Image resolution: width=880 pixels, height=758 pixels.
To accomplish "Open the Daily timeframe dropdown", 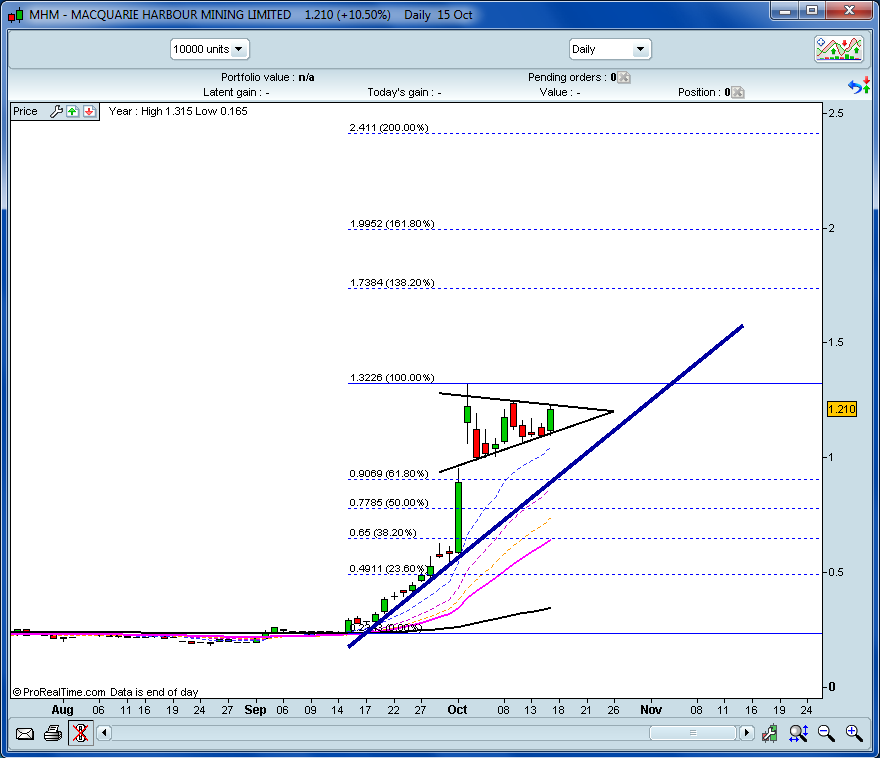I will coord(610,49).
